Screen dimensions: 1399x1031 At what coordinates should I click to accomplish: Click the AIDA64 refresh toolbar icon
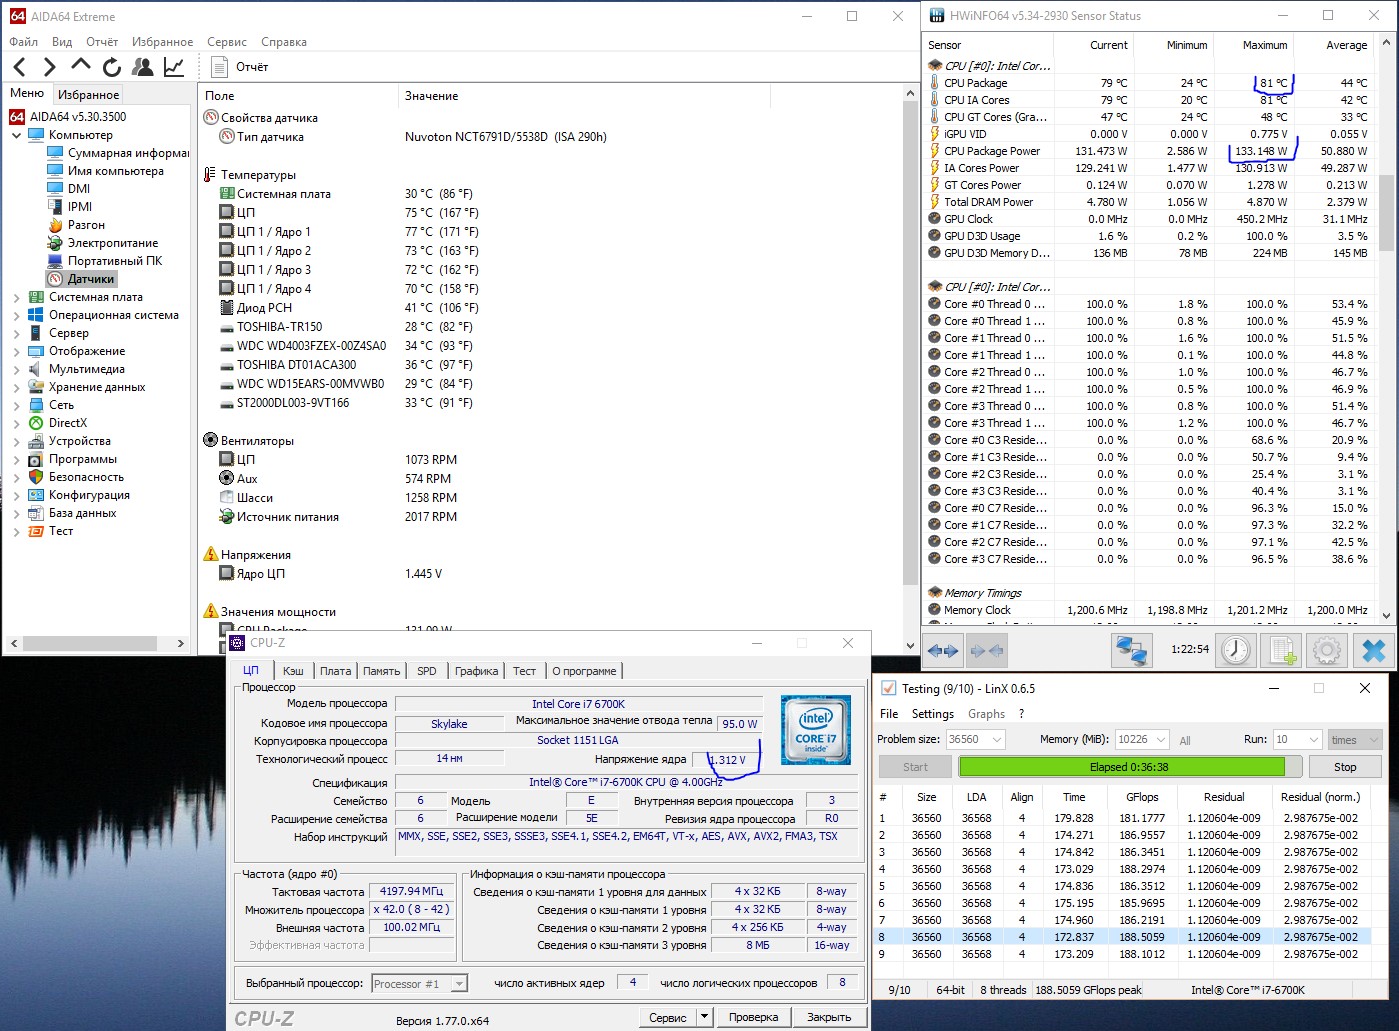112,67
